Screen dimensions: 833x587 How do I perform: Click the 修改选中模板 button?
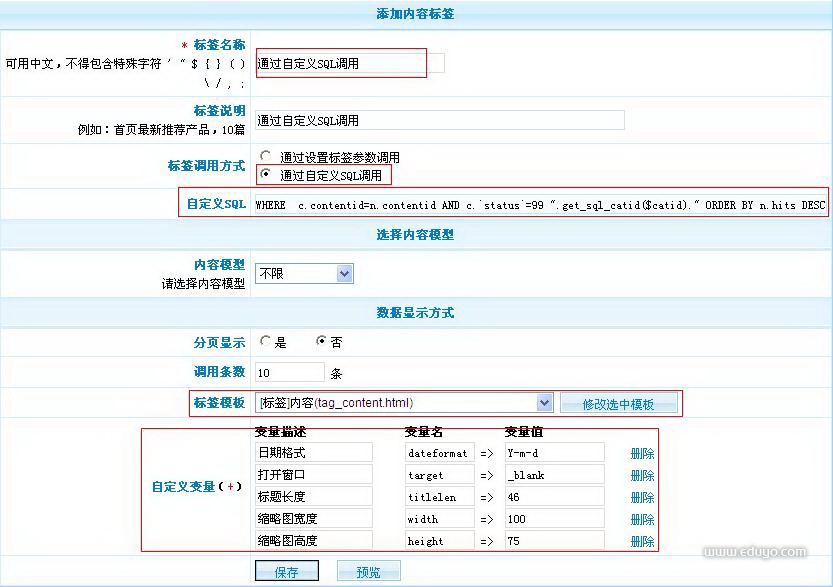pos(619,404)
